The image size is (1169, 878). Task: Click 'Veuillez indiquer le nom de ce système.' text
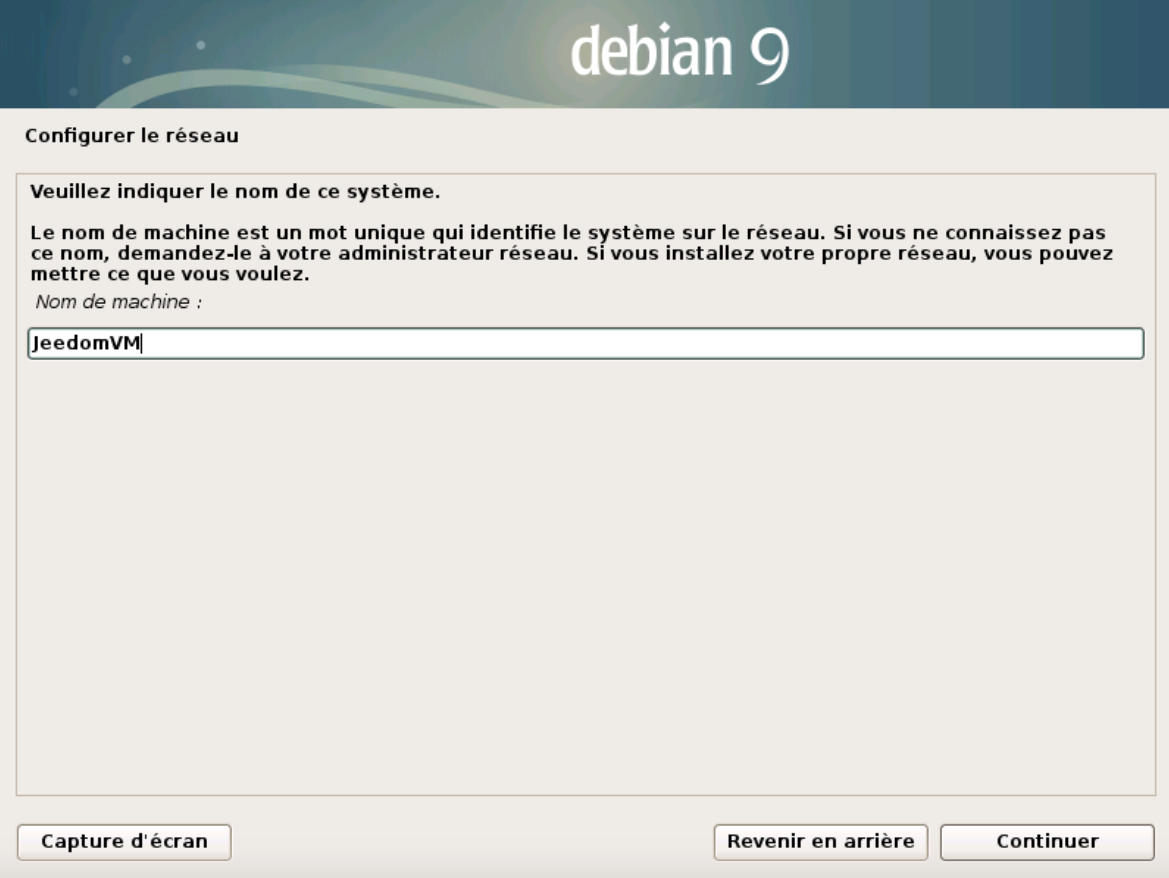pos(235,192)
